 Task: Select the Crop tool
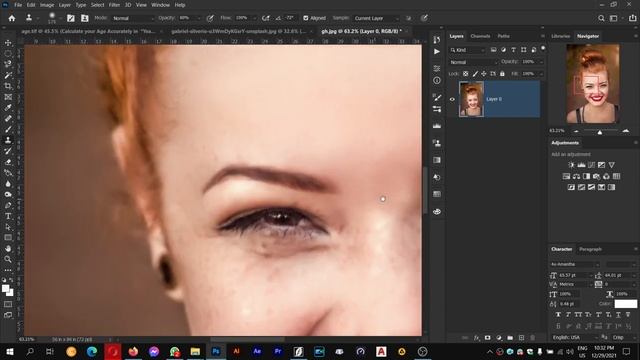[8, 86]
